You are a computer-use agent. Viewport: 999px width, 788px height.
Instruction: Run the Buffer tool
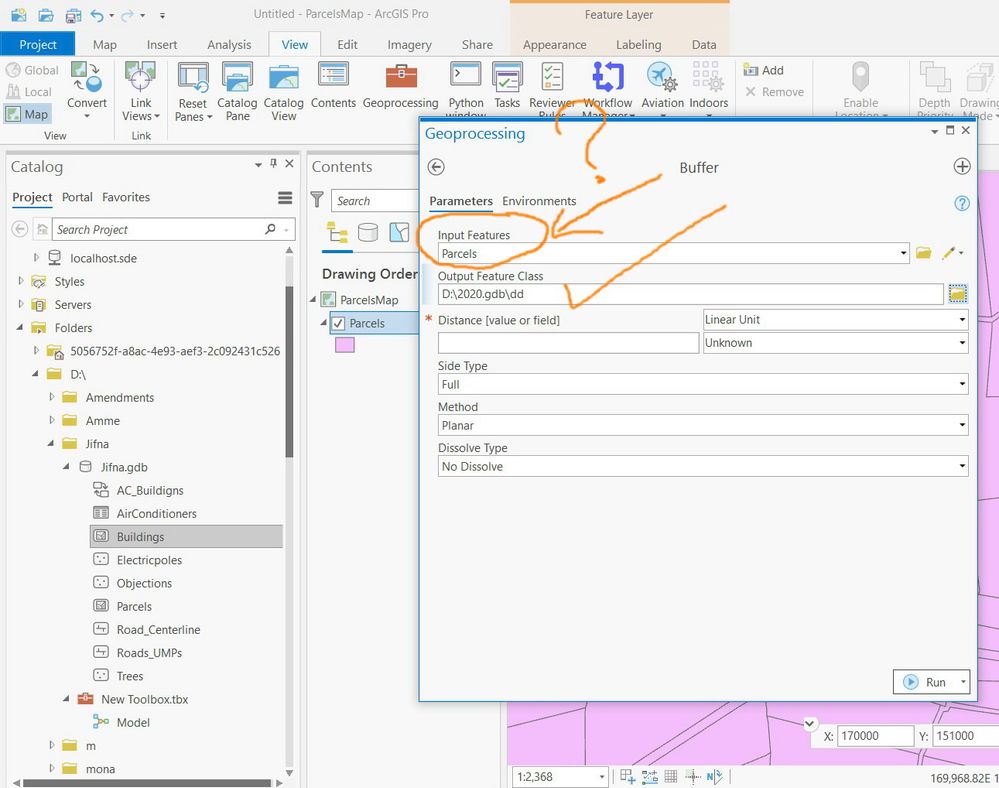pyautogui.click(x=926, y=682)
